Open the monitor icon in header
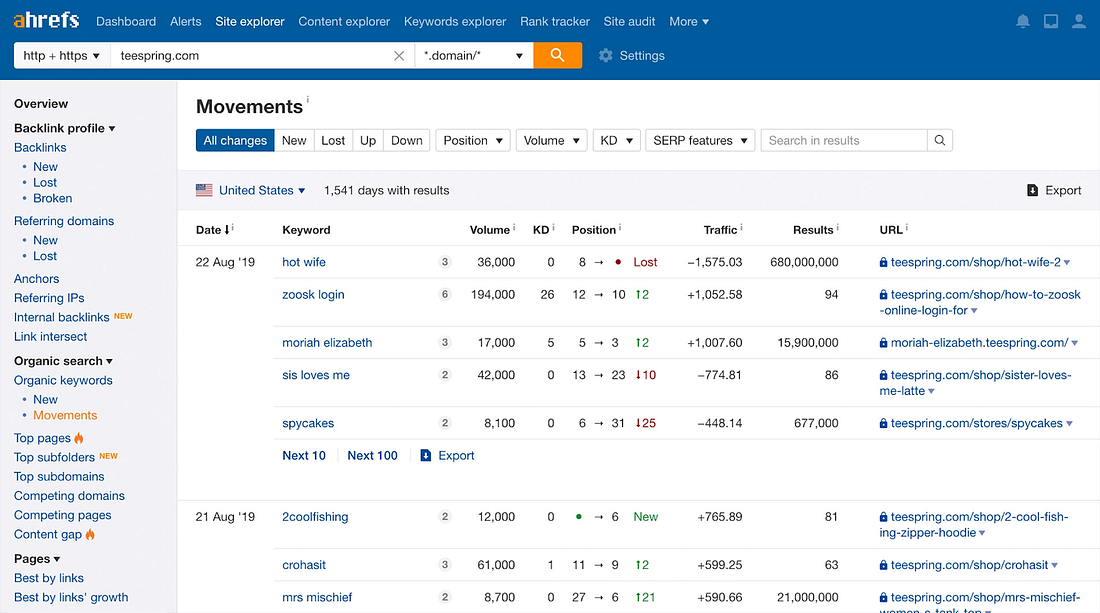The width and height of the screenshot is (1100, 613). point(1050,21)
